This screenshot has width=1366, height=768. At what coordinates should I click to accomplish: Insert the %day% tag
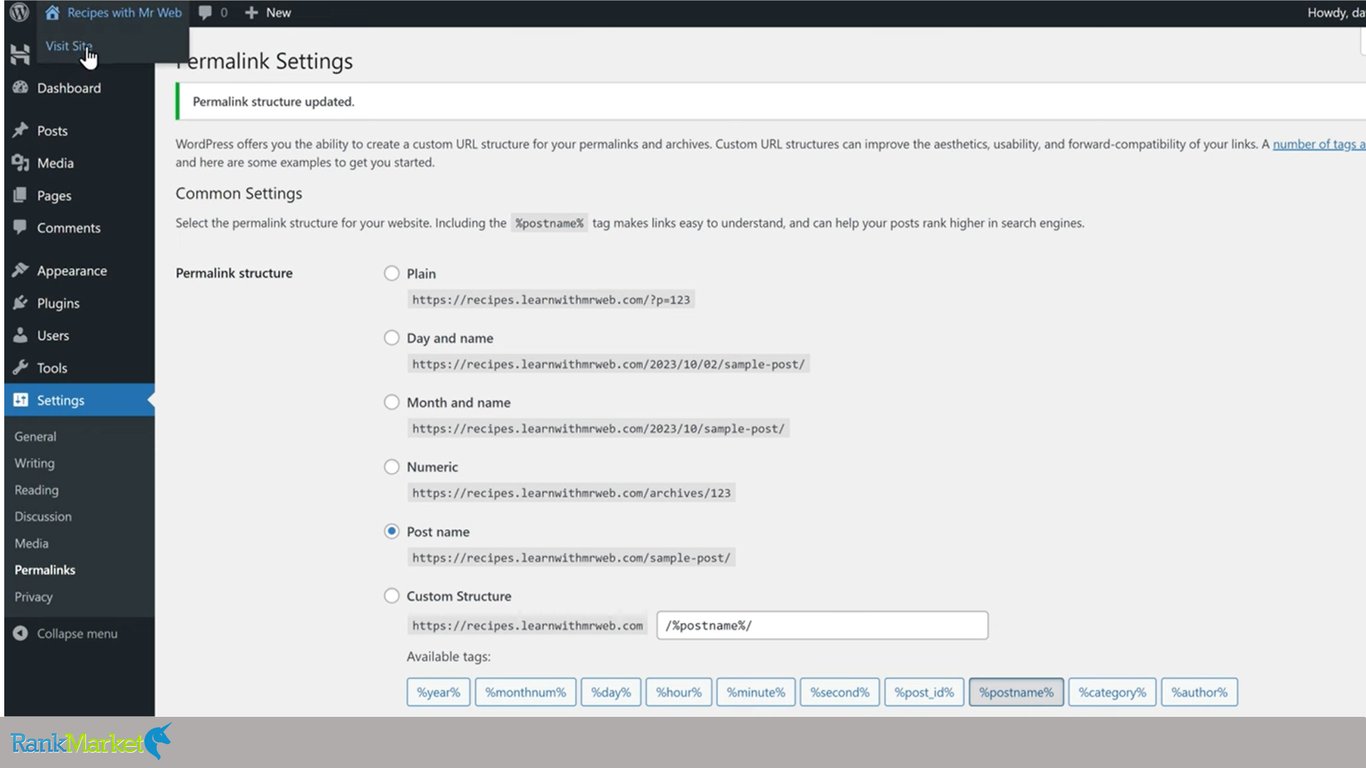click(611, 692)
